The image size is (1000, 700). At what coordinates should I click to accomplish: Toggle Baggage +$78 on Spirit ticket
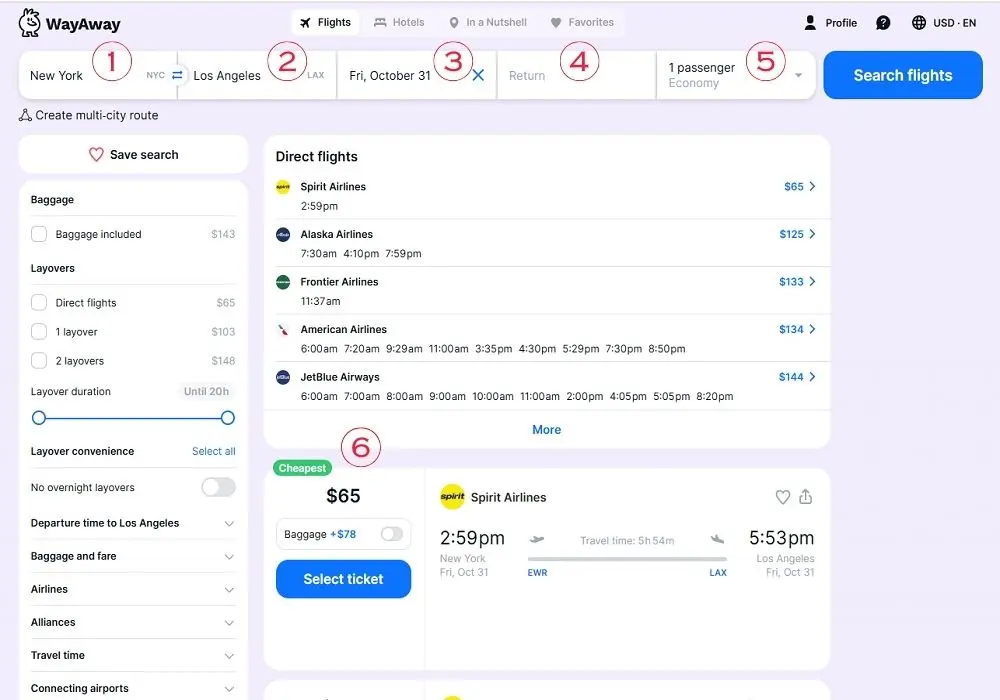pyautogui.click(x=392, y=534)
